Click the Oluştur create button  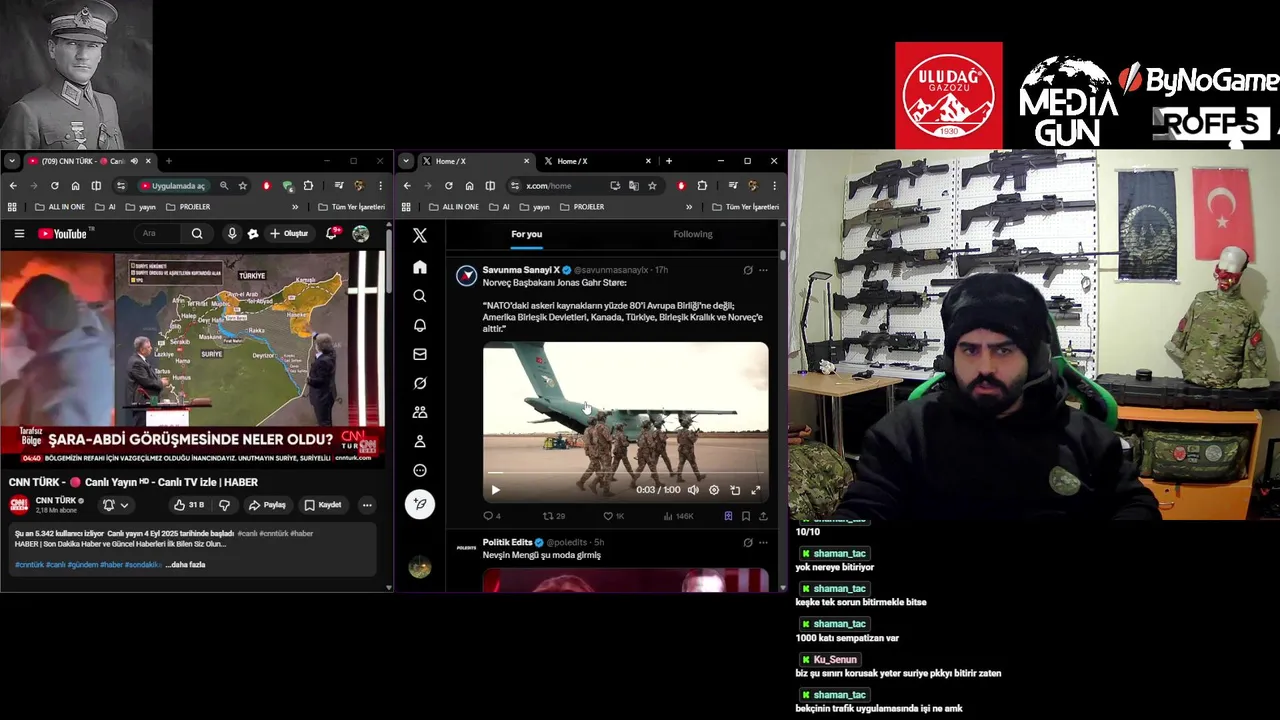(289, 234)
